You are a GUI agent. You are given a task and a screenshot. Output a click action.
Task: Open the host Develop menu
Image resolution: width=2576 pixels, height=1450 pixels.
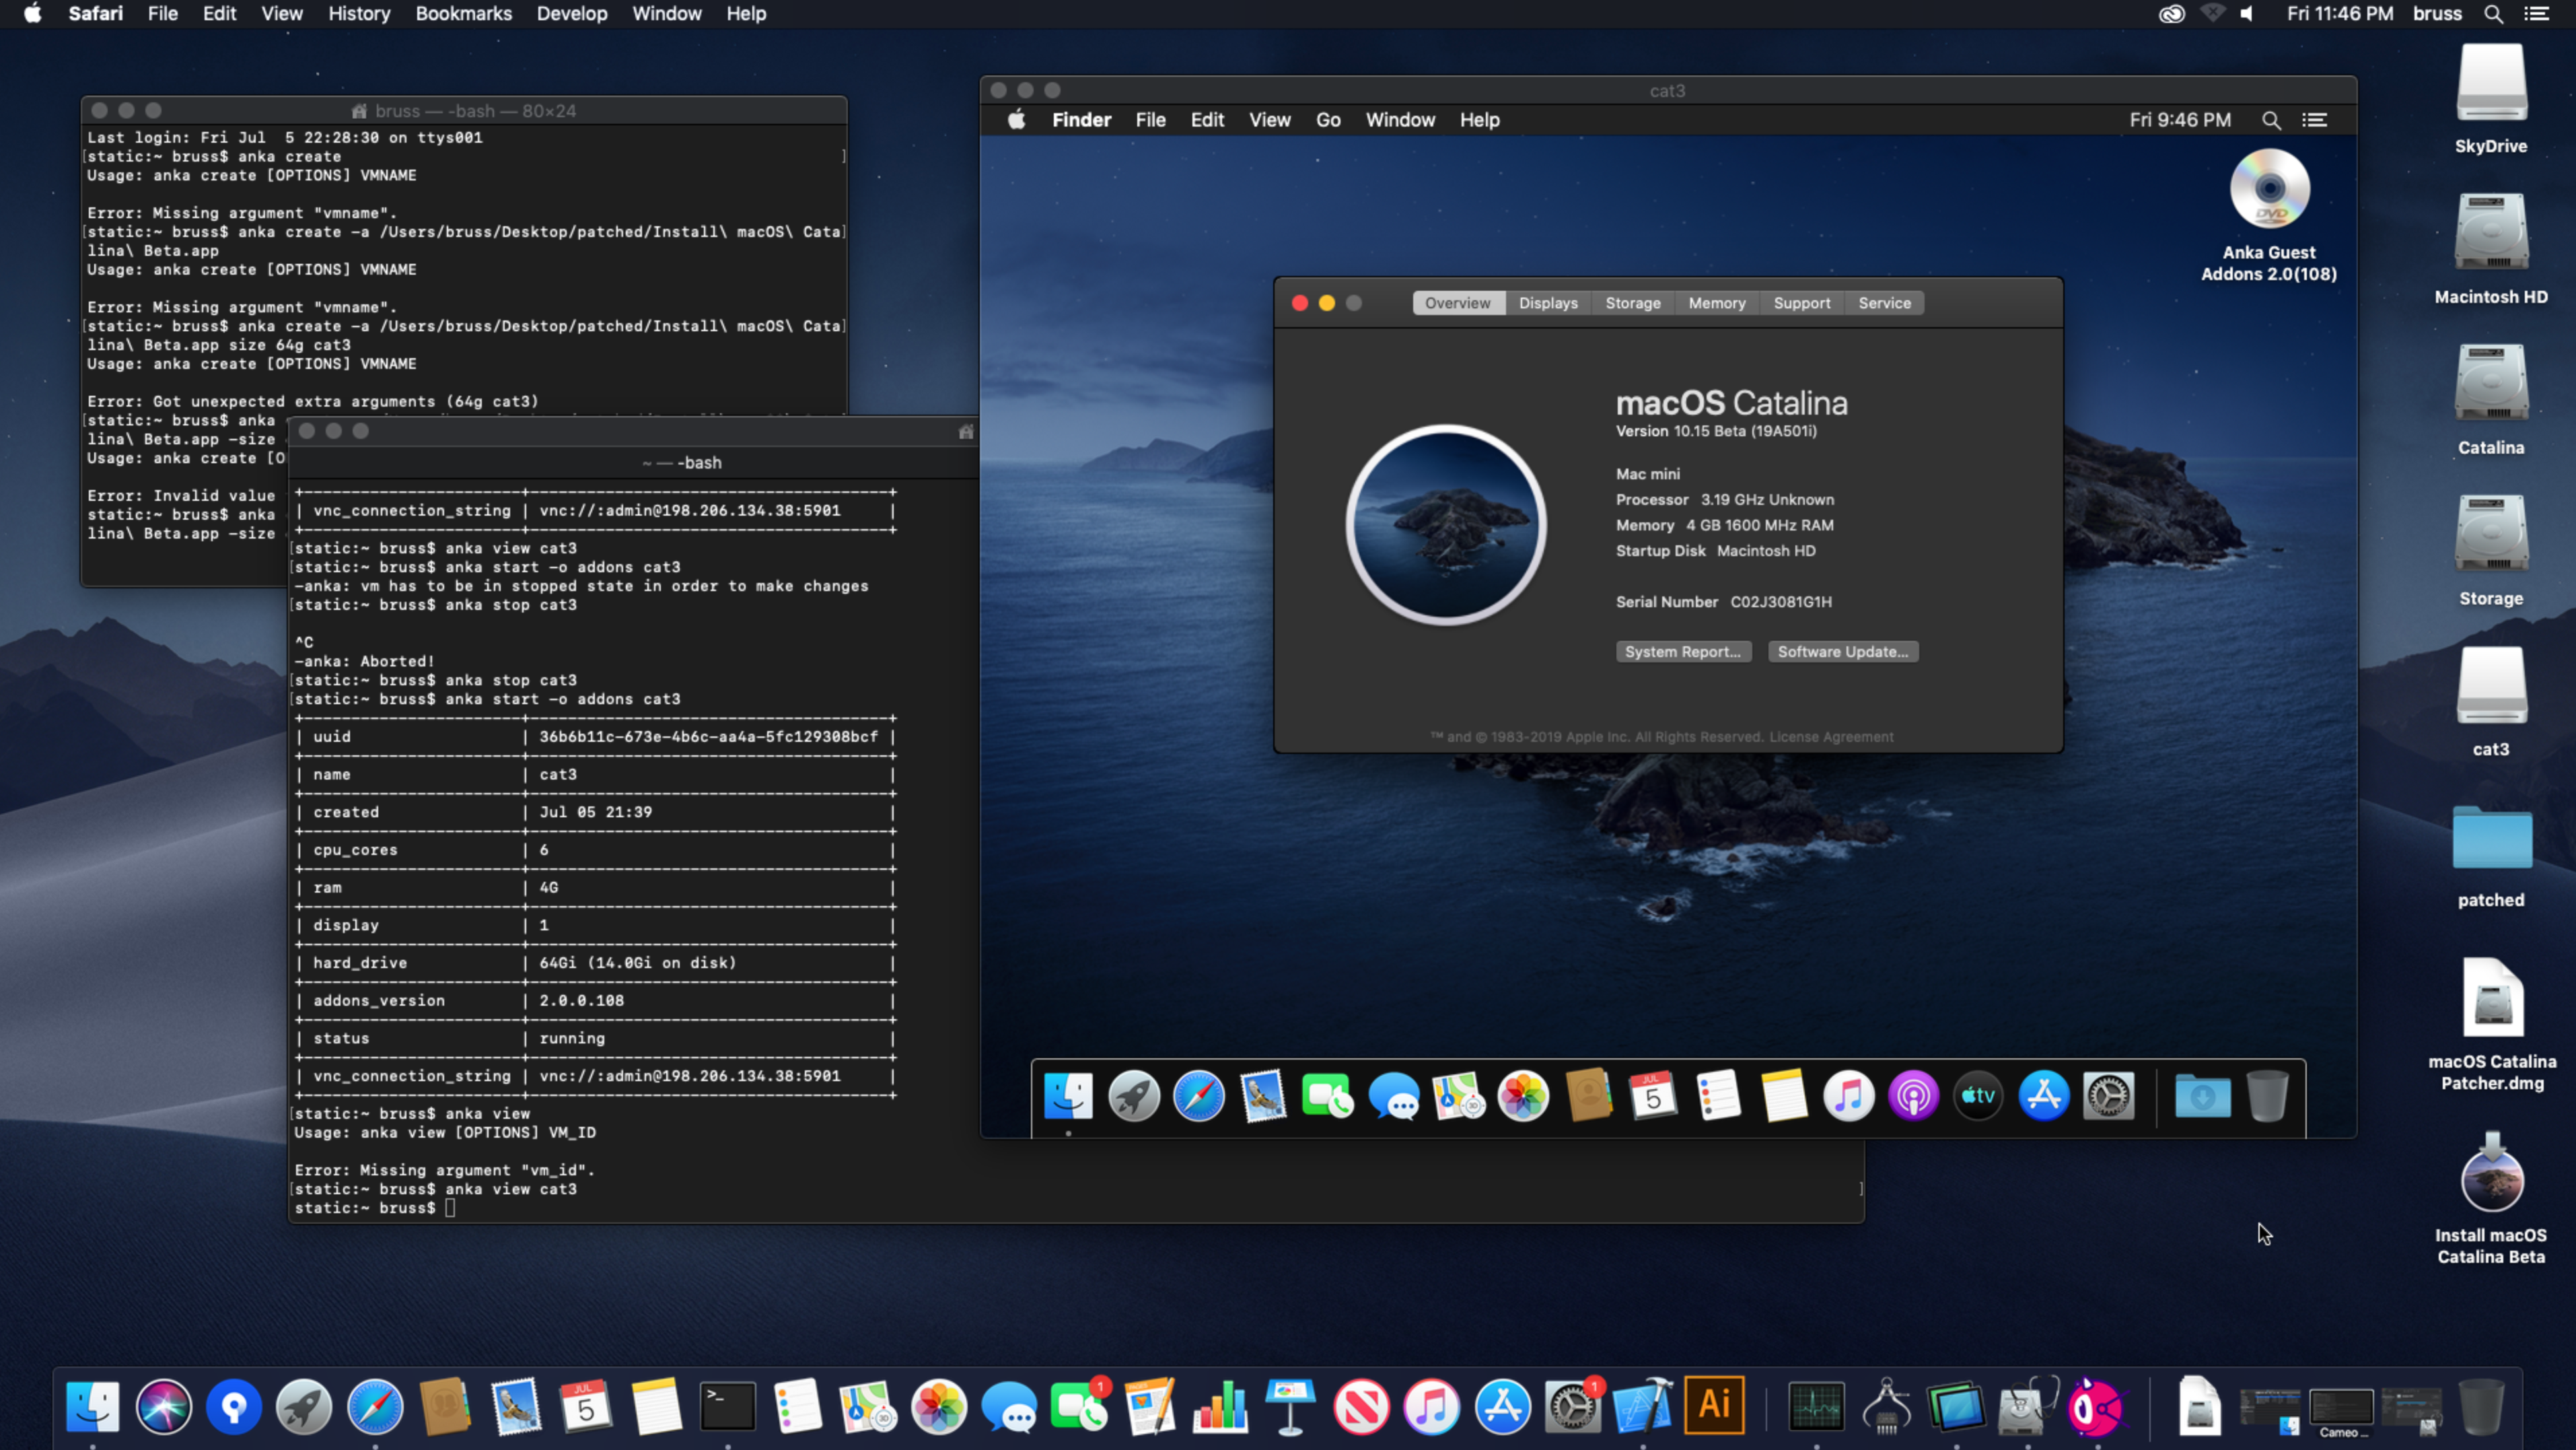point(571,14)
